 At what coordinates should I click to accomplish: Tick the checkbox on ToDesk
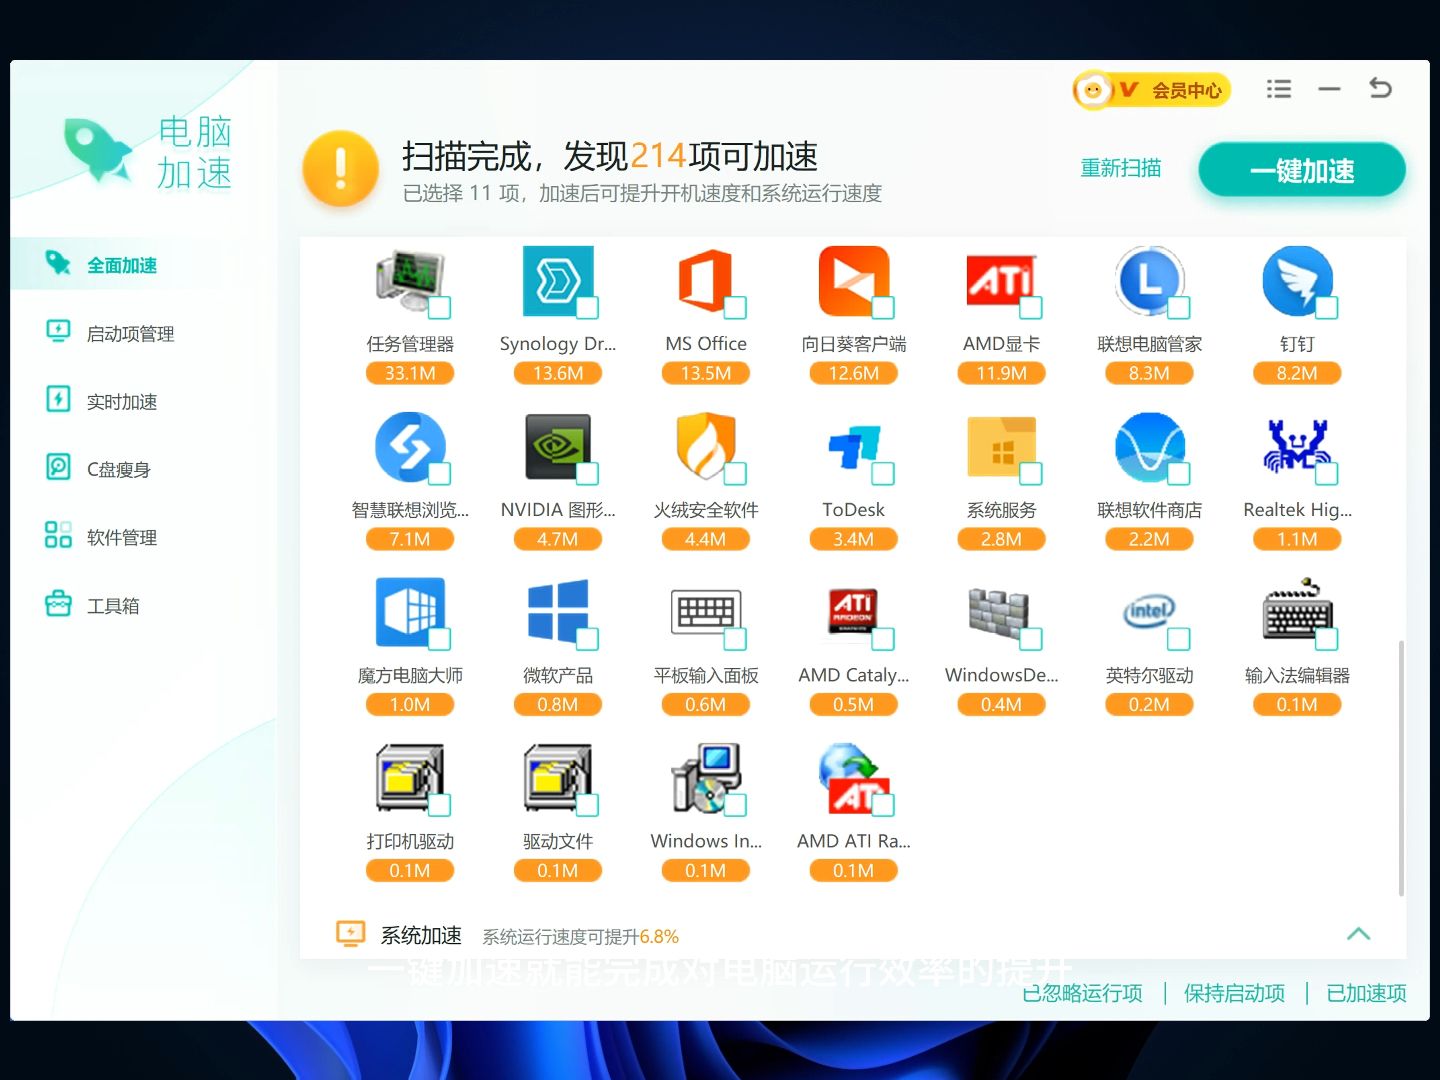[883, 474]
